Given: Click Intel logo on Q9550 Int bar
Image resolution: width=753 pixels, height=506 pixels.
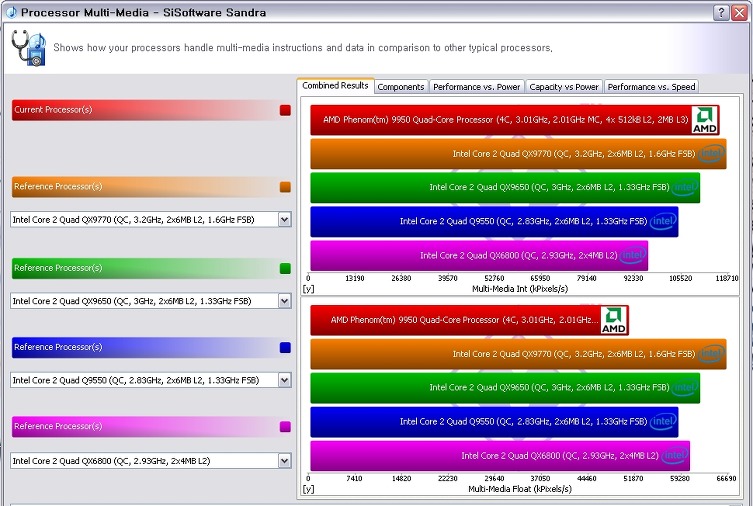Looking at the screenshot, I should coord(663,221).
